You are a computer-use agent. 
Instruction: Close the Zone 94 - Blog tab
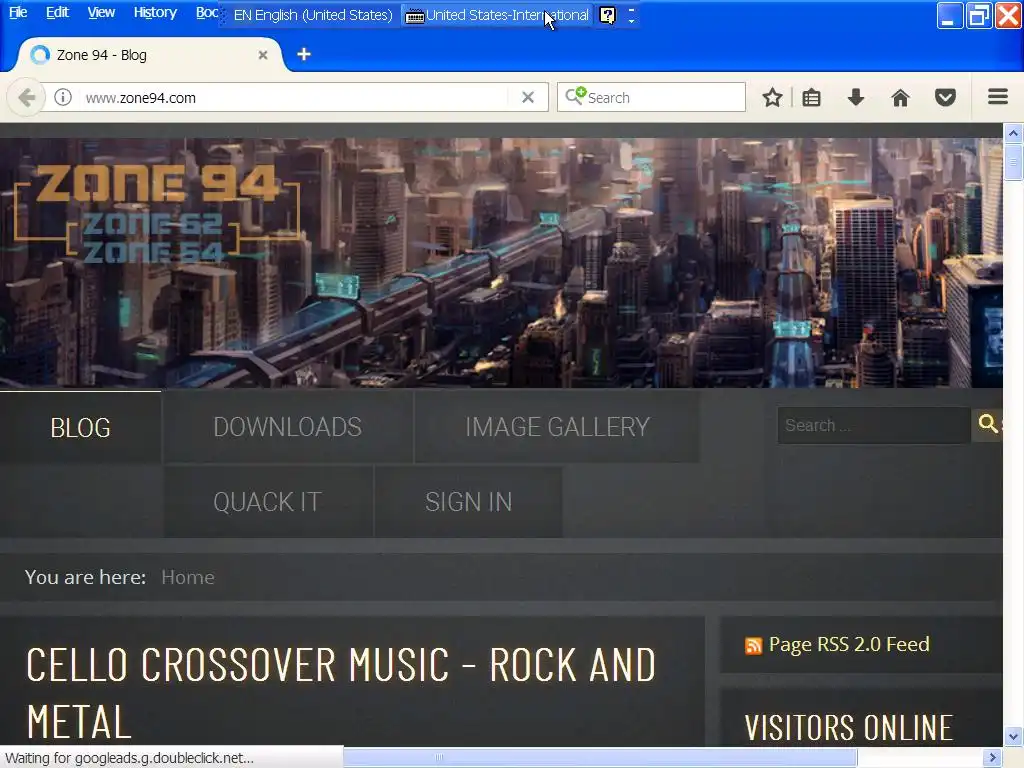[263, 55]
